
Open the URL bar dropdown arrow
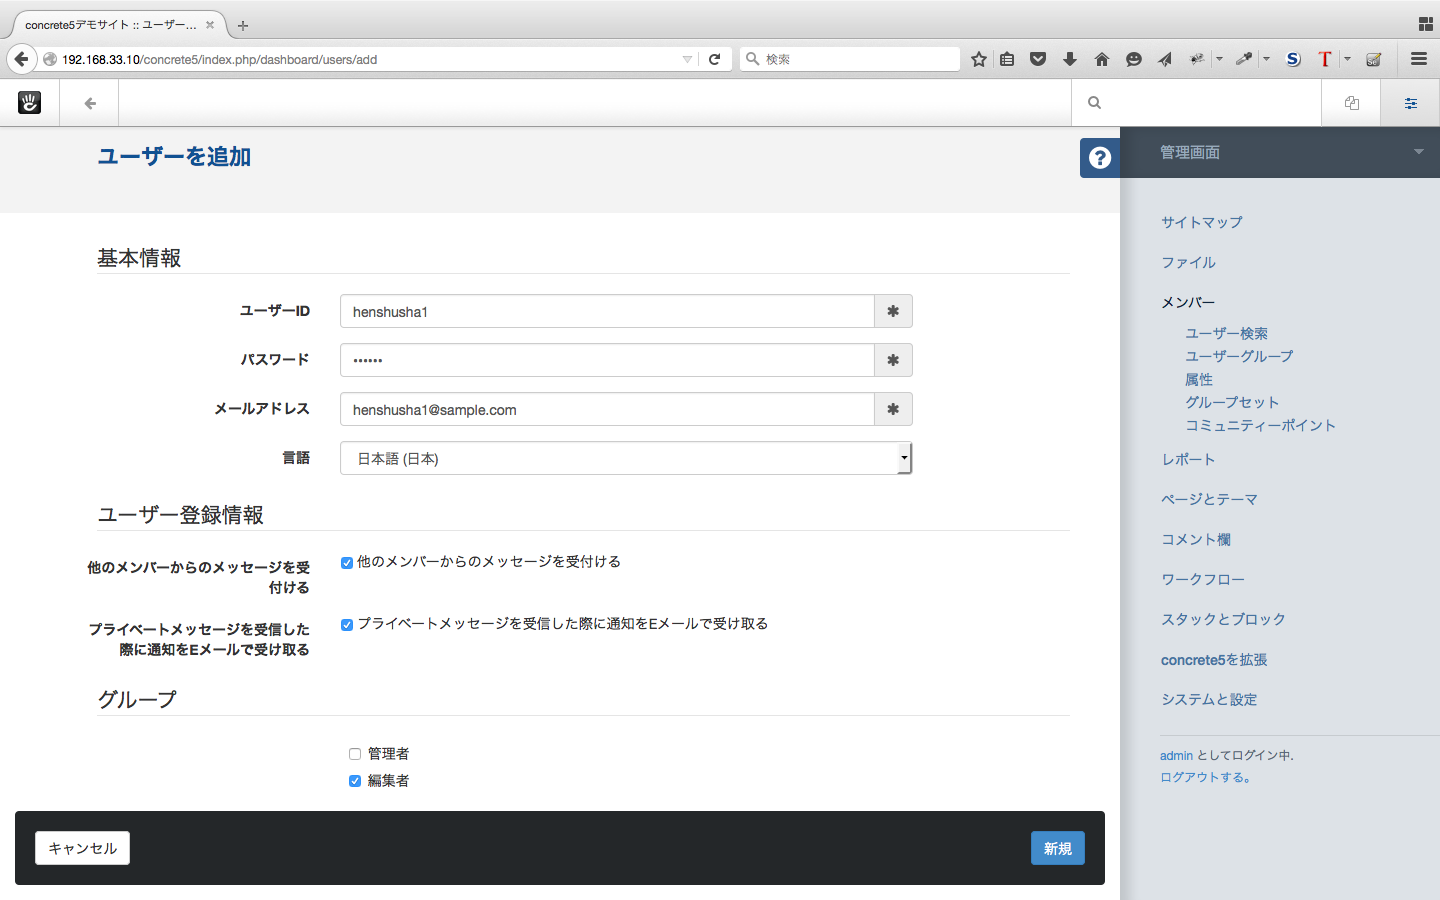click(686, 58)
